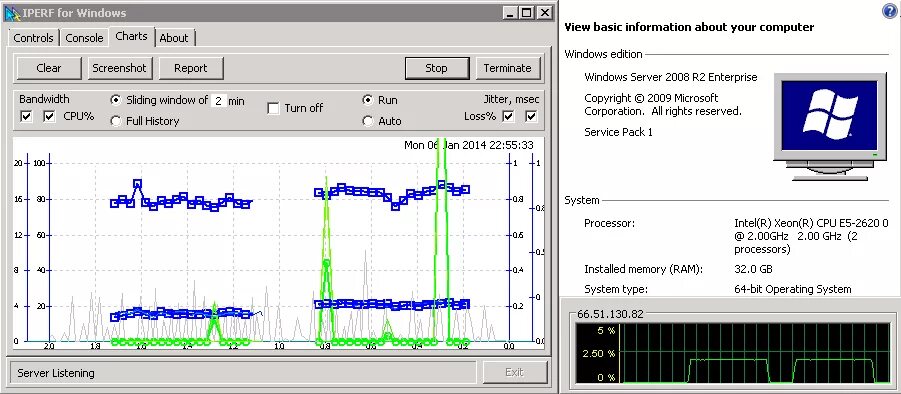901x394 pixels.
Task: Clear the chart with Clear button
Action: pos(49,68)
